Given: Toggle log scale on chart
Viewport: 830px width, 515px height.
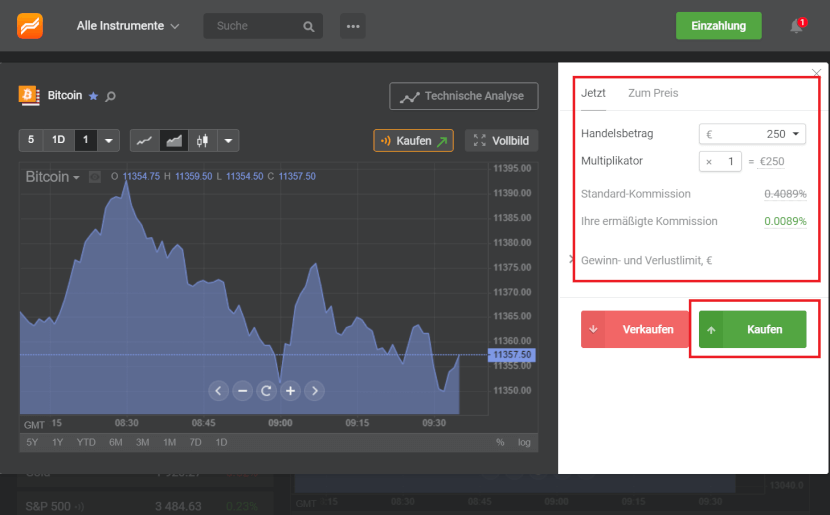Looking at the screenshot, I should point(524,442).
